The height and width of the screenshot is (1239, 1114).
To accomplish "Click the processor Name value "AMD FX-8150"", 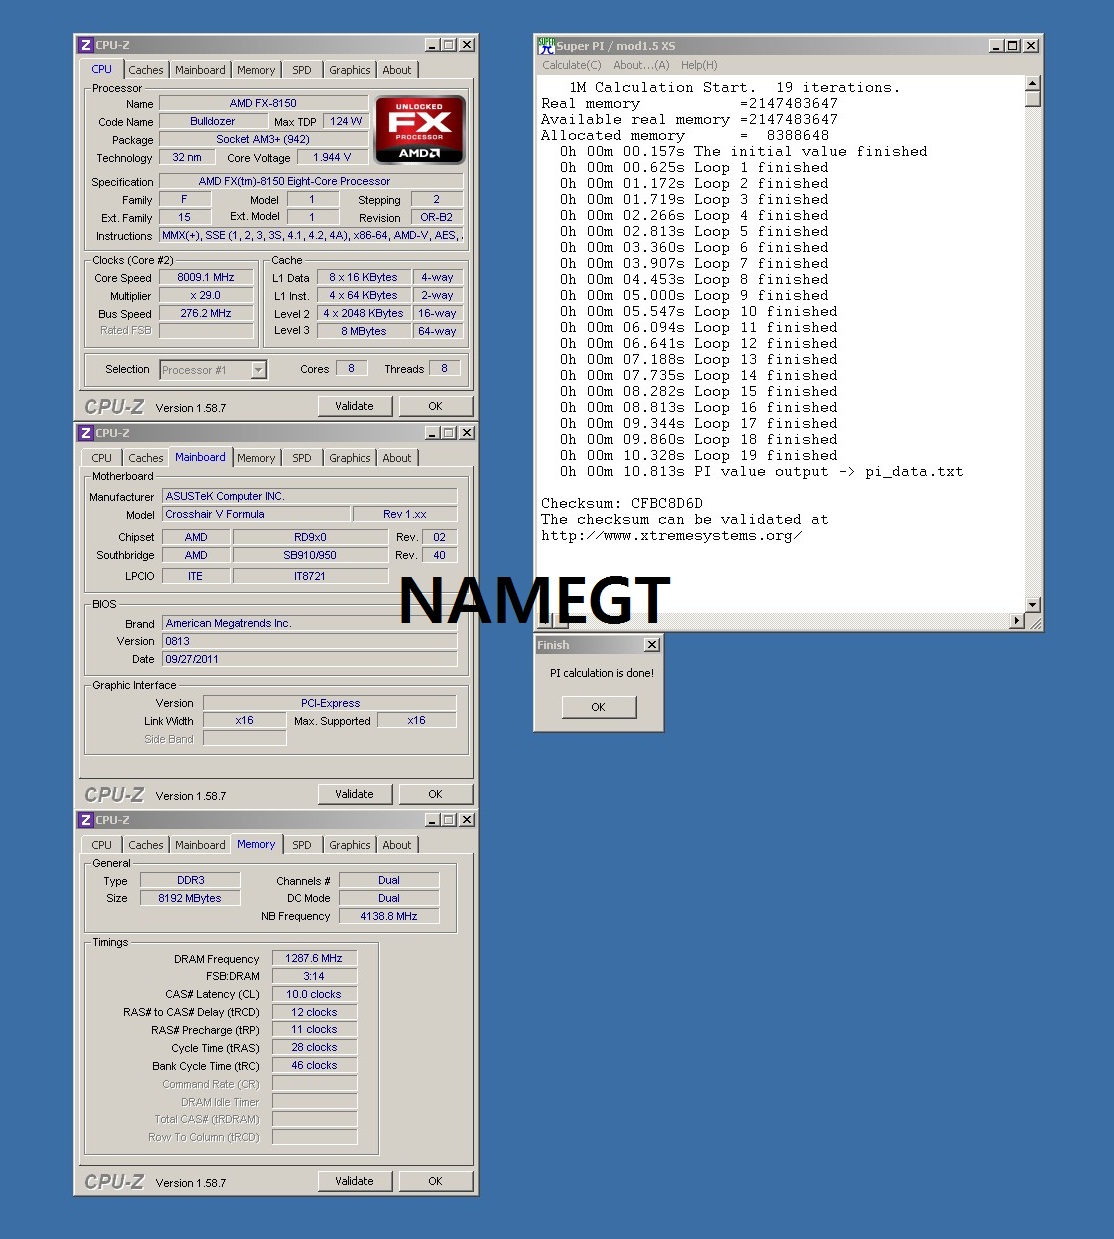I will [x=263, y=103].
